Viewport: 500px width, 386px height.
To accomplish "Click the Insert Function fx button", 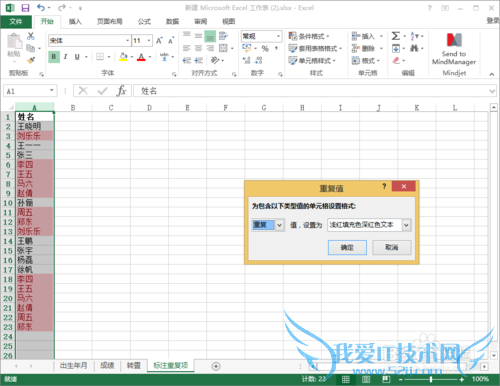I will point(121,90).
